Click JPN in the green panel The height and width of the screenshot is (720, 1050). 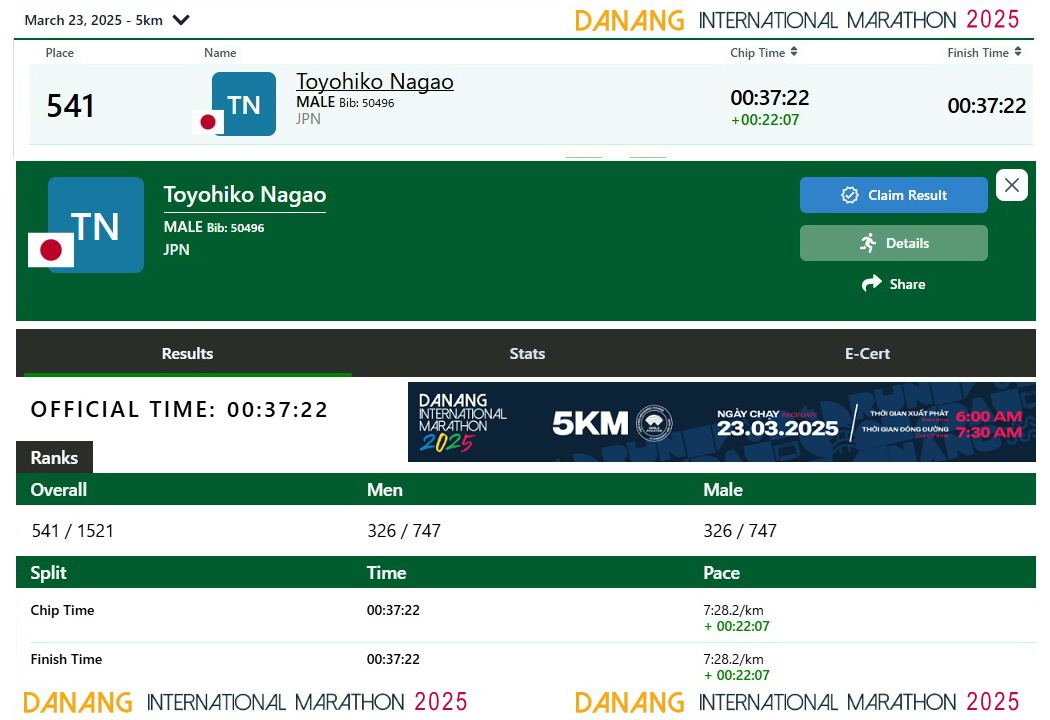pos(177,250)
